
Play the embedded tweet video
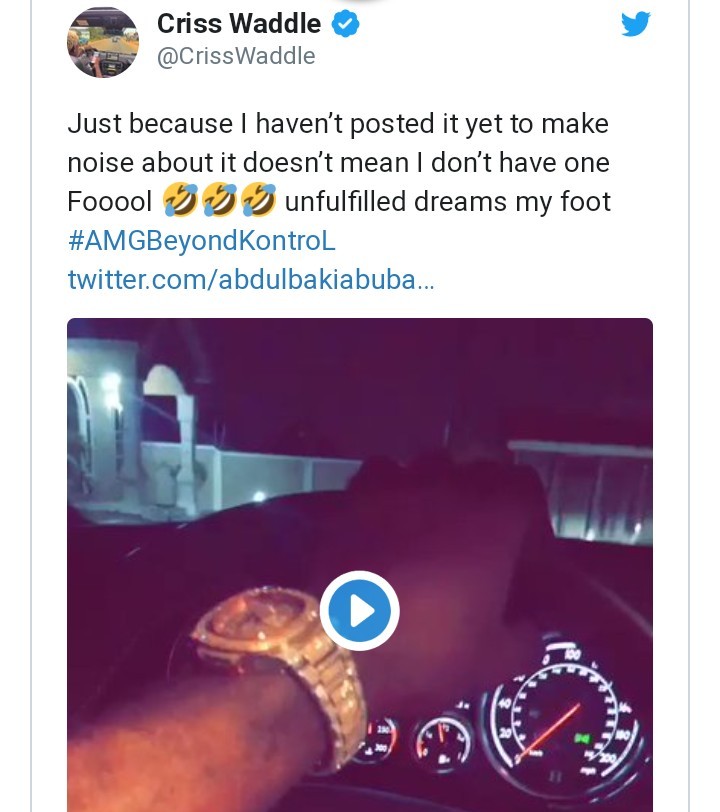359,610
